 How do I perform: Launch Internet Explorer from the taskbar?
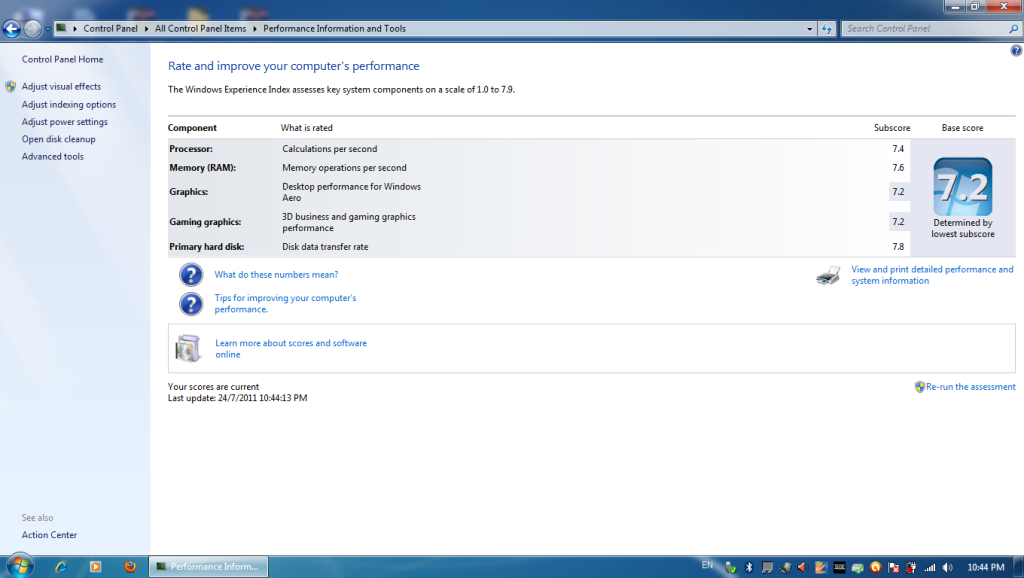coord(62,566)
